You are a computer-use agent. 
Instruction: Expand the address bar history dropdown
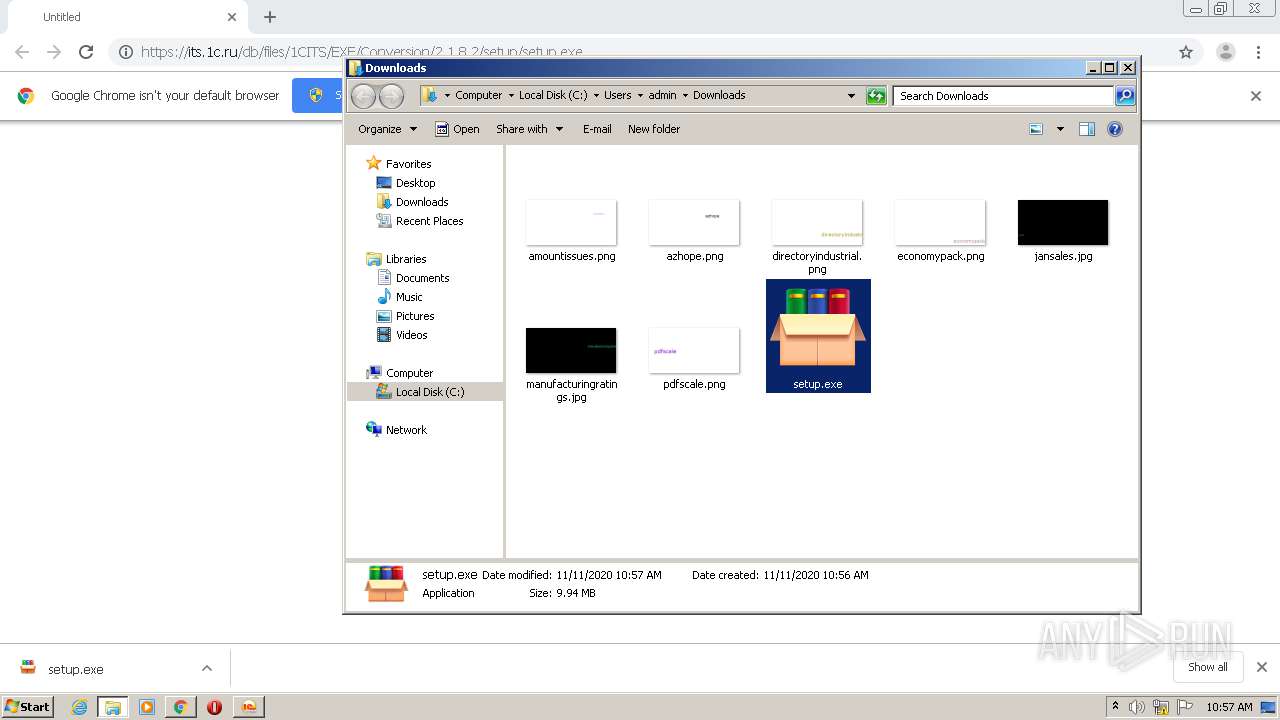851,96
